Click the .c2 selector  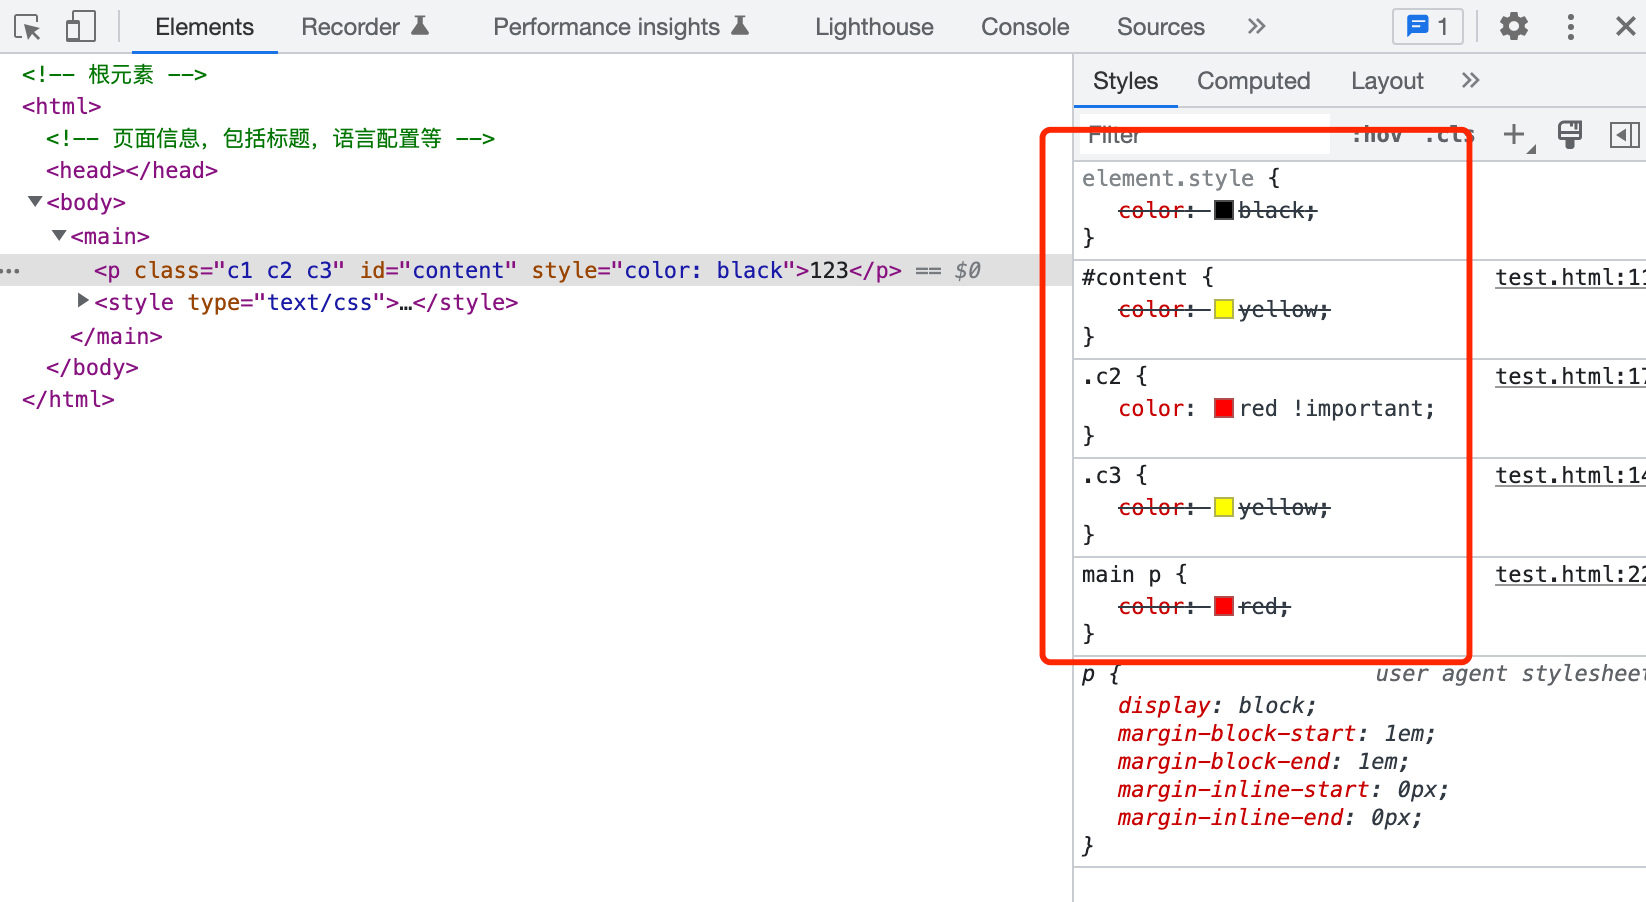point(1102,376)
